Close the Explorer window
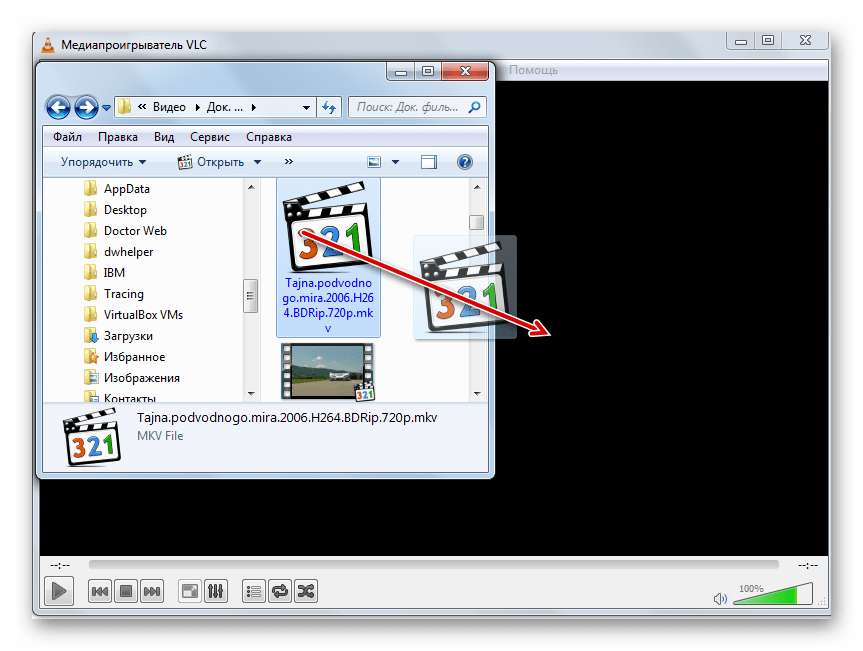This screenshot has width=863, height=651. pyautogui.click(x=465, y=71)
